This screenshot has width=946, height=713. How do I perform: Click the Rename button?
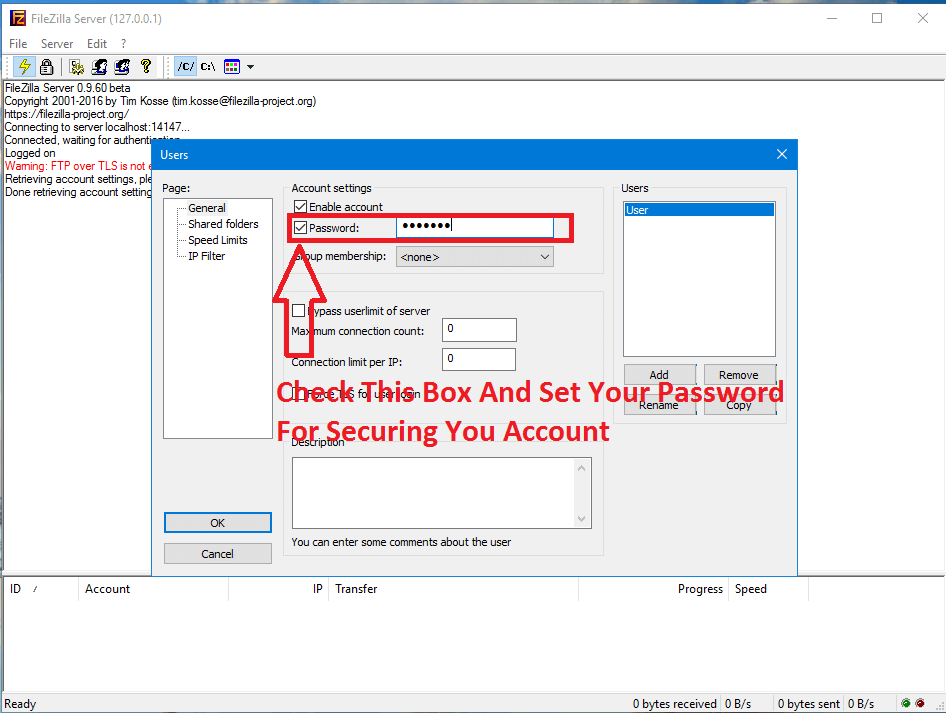[660, 404]
